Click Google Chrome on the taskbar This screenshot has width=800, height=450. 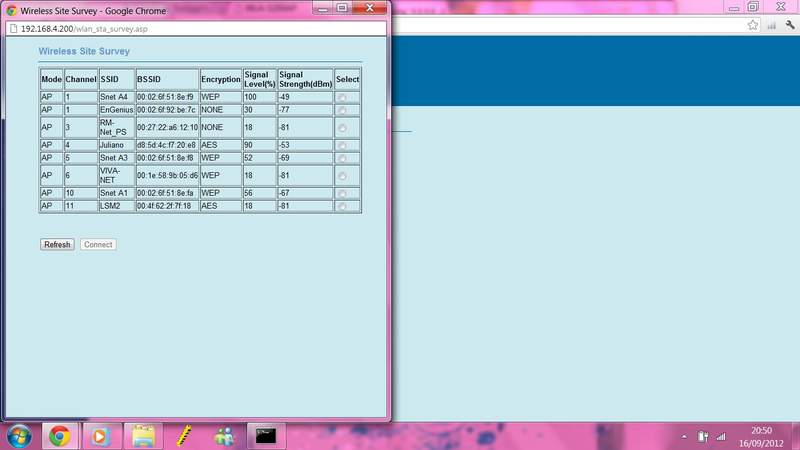[60, 436]
